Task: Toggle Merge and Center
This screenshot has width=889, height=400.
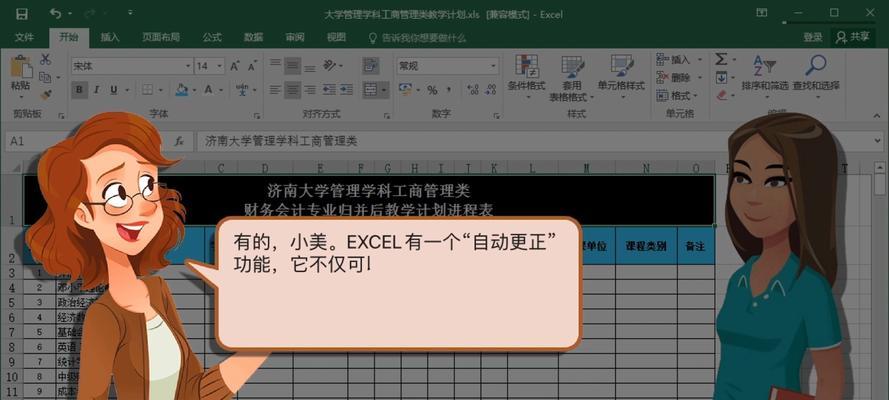Action: click(370, 90)
